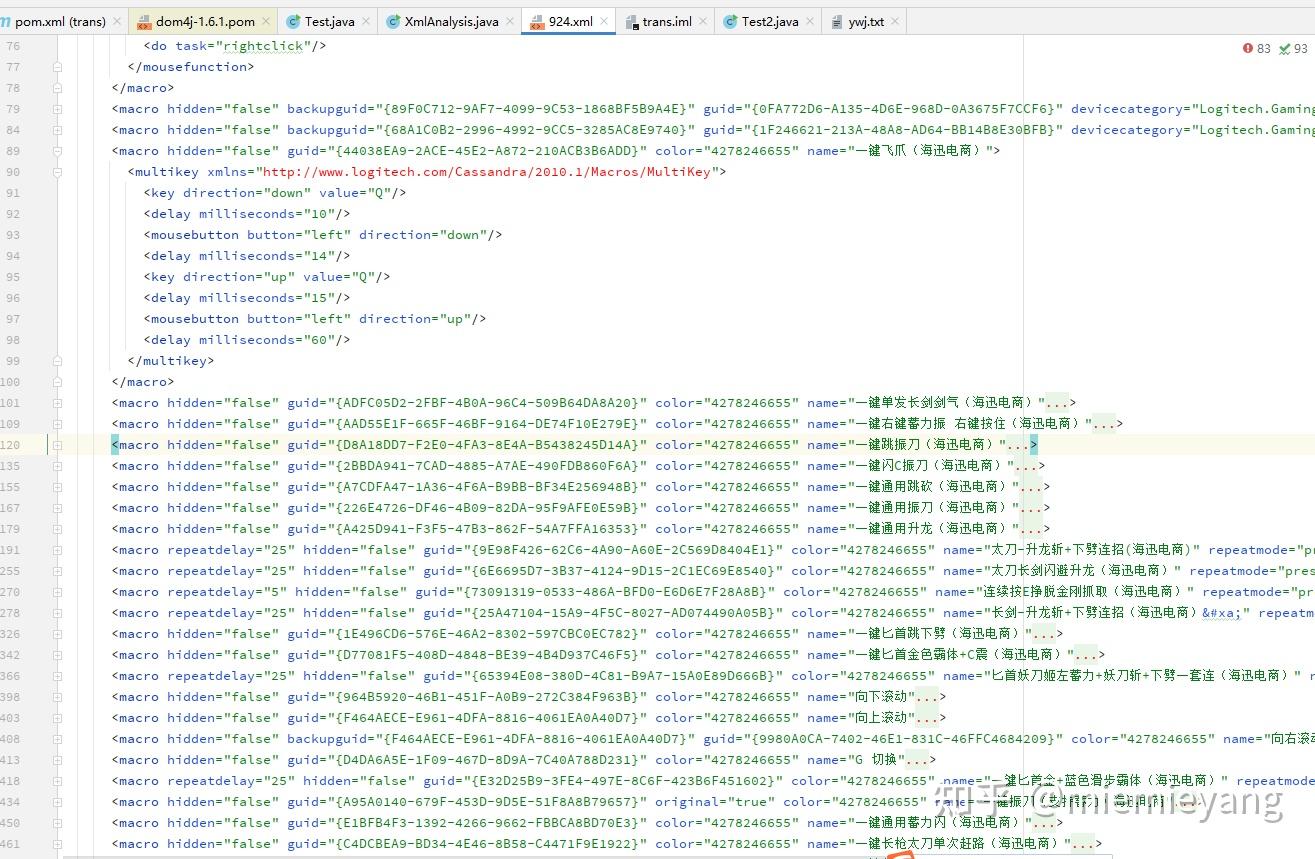The height and width of the screenshot is (859, 1315).
Task: Click delay milliseconds value "15"
Action: [x=319, y=298]
